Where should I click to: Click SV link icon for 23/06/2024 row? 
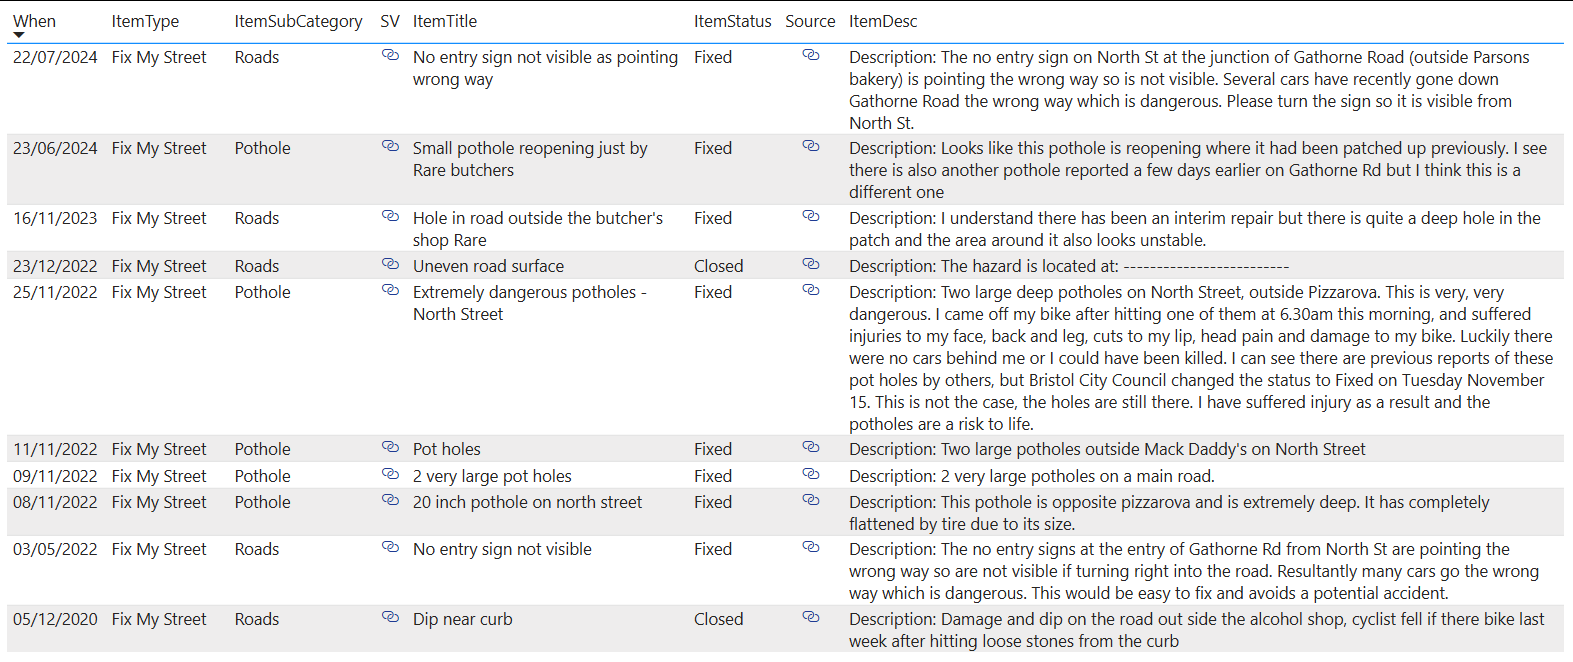point(390,146)
